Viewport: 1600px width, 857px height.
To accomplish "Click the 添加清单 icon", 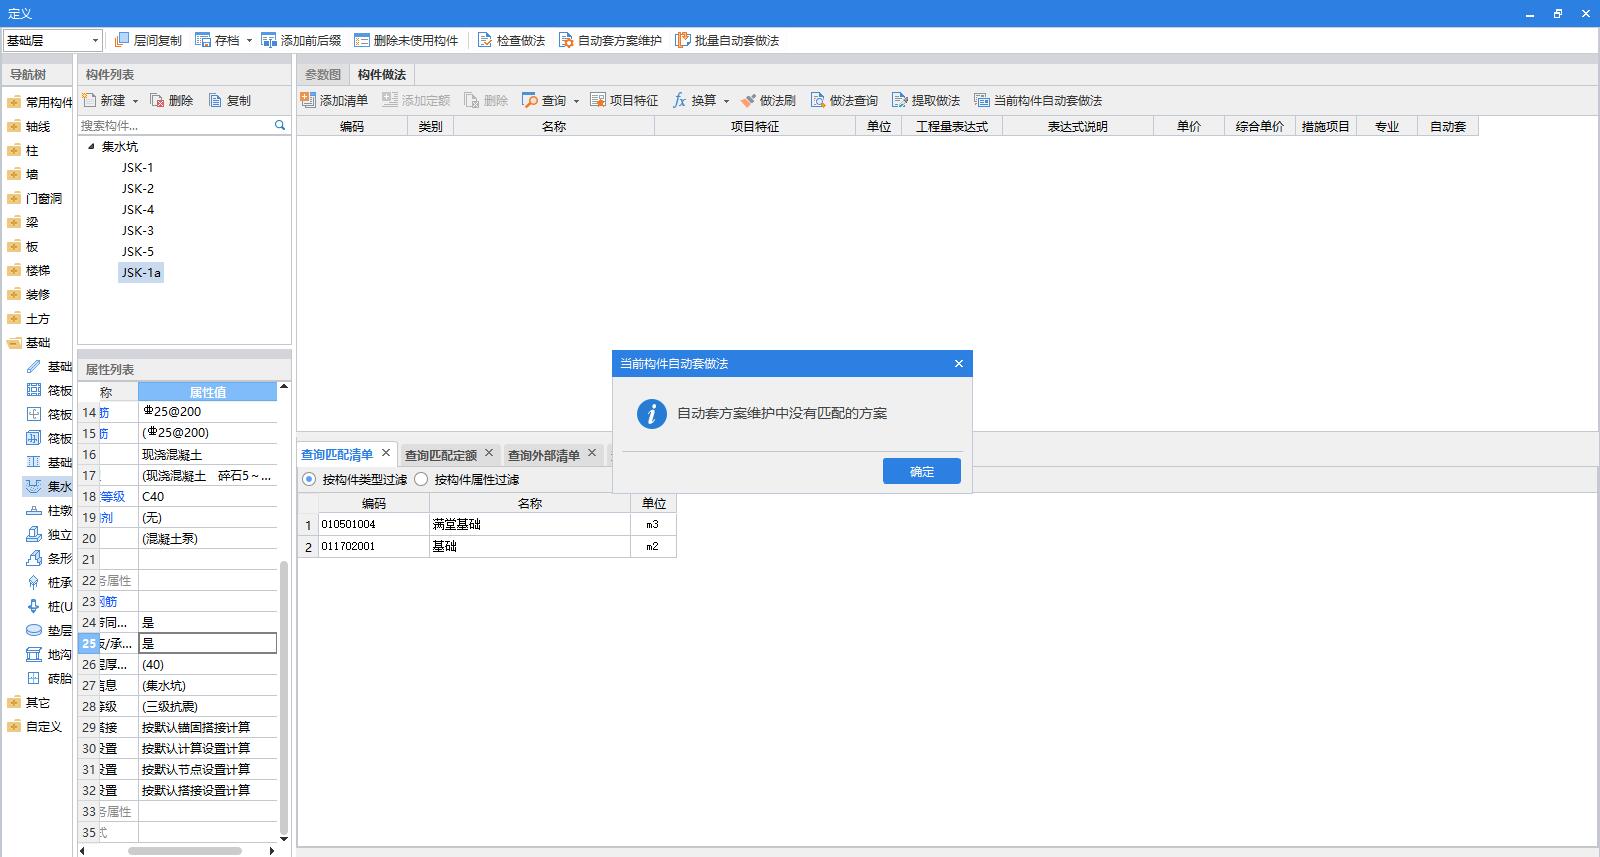I will point(308,100).
